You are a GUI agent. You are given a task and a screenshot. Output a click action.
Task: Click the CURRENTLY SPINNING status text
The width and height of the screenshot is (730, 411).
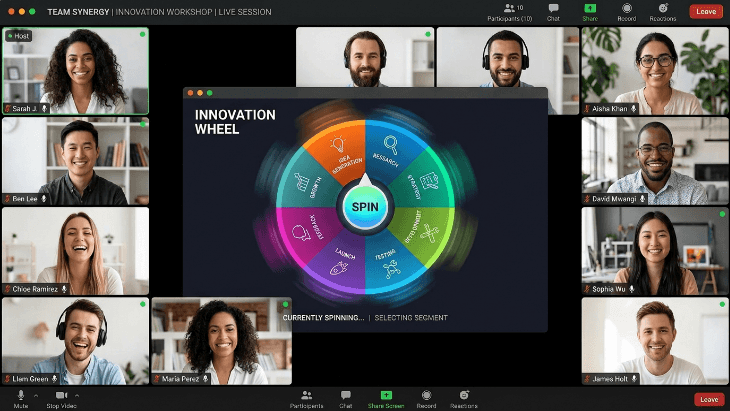pyautogui.click(x=324, y=317)
